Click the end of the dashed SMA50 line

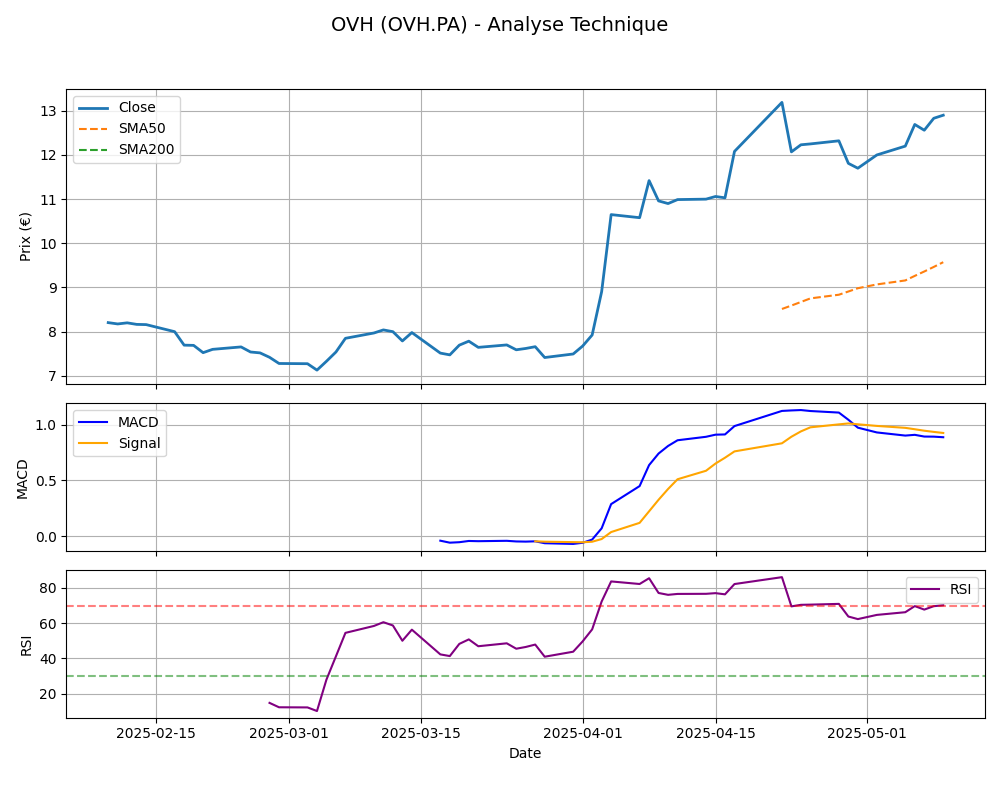click(943, 262)
